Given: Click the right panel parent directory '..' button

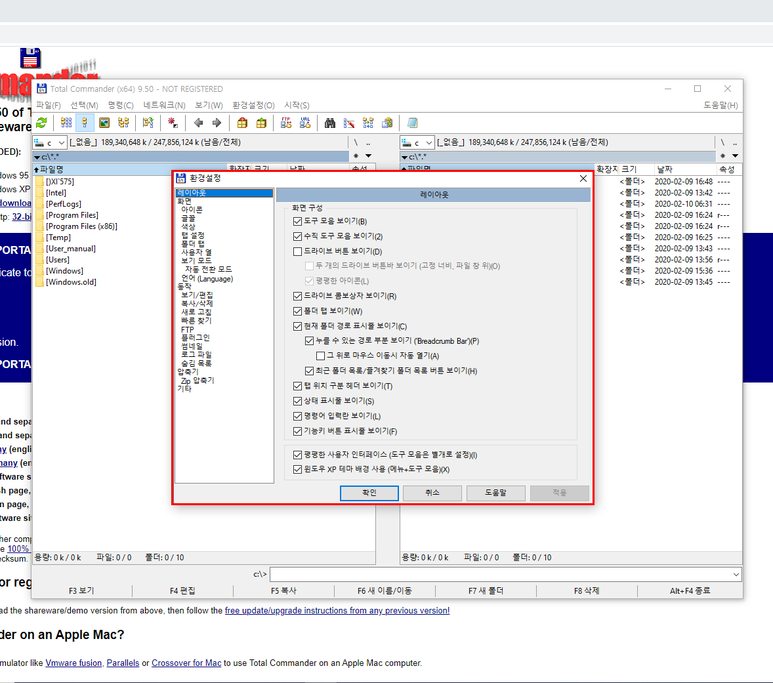Looking at the screenshot, I should click(735, 143).
